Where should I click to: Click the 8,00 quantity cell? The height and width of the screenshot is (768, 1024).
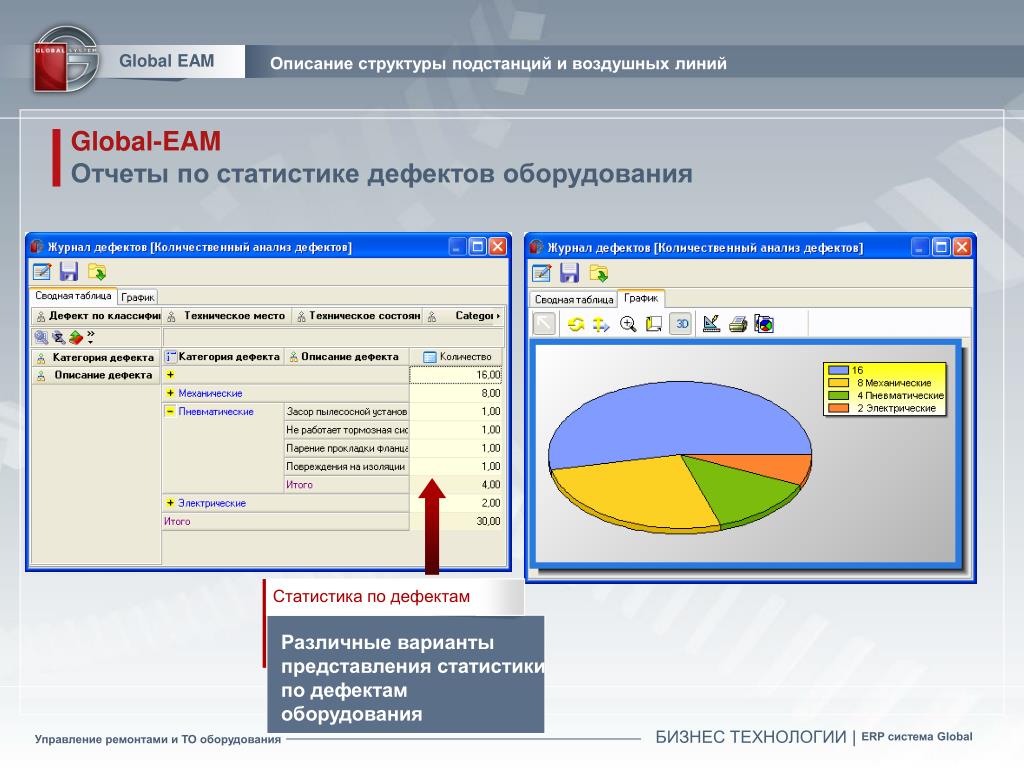point(456,393)
